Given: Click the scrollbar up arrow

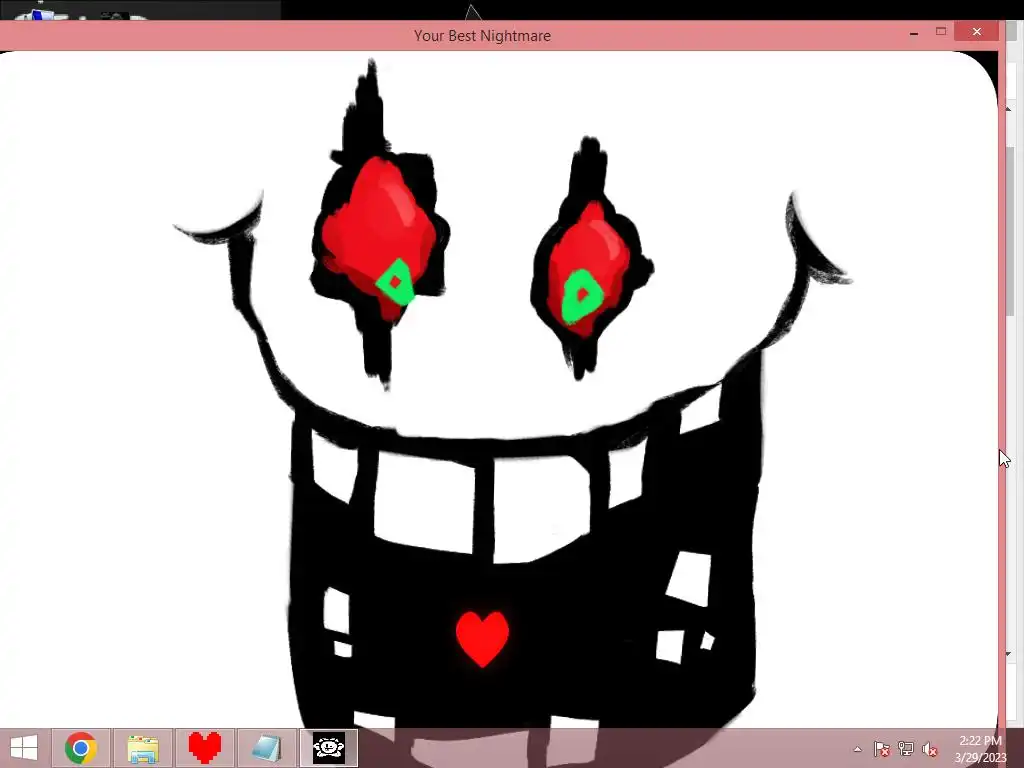Looking at the screenshot, I should point(1008,108).
